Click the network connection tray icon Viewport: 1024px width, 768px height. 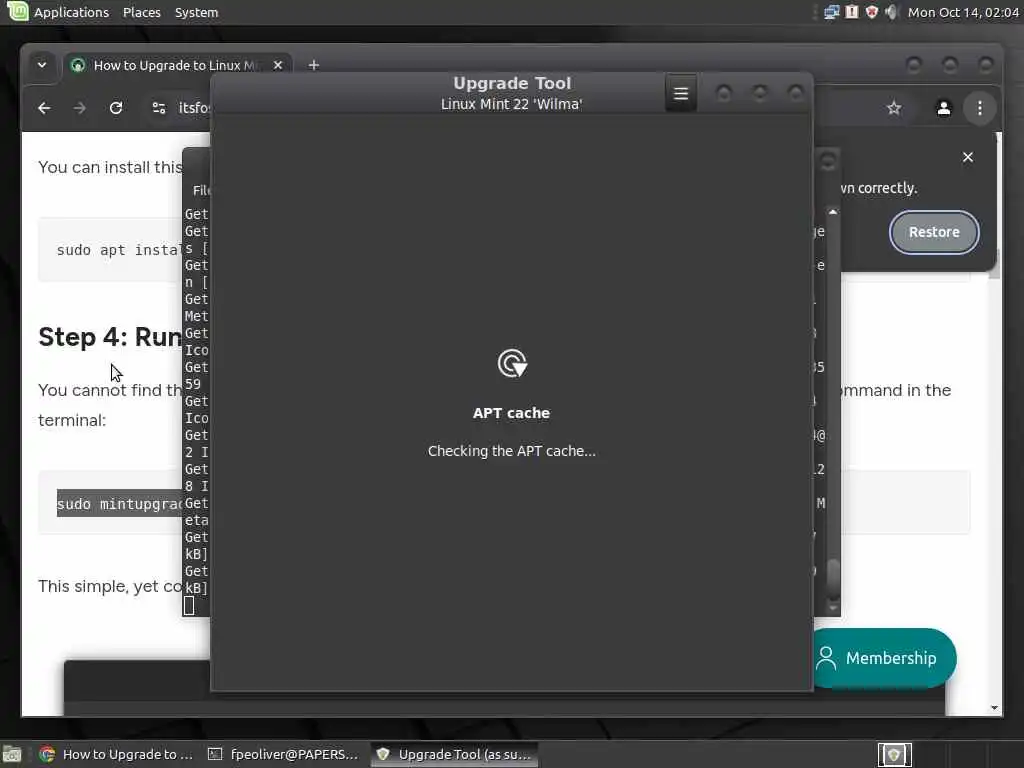(831, 12)
